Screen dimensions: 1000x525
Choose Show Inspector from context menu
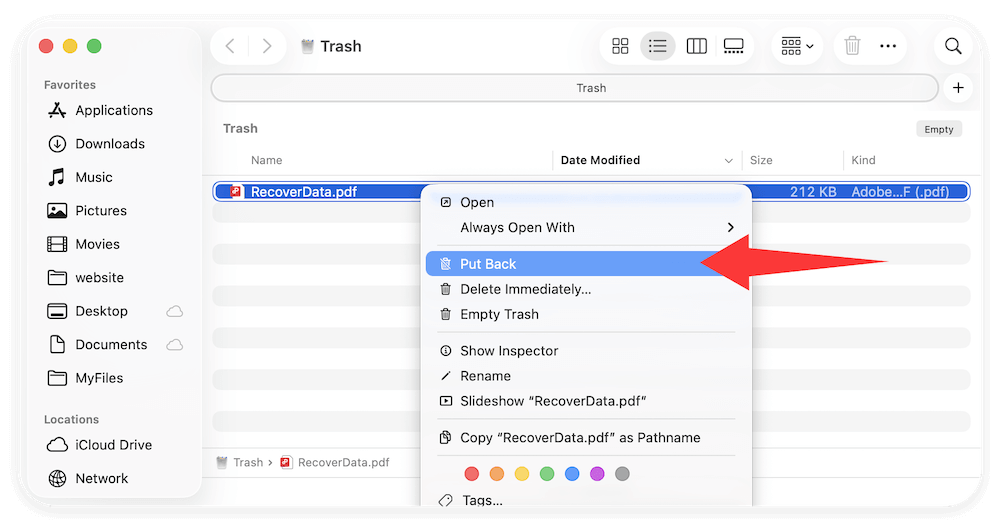point(588,351)
